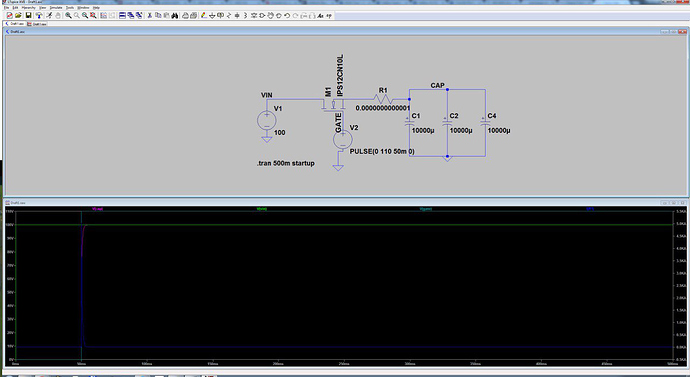This screenshot has height=377, width=690.
Task: Open the File menu
Action: pos(7,7)
